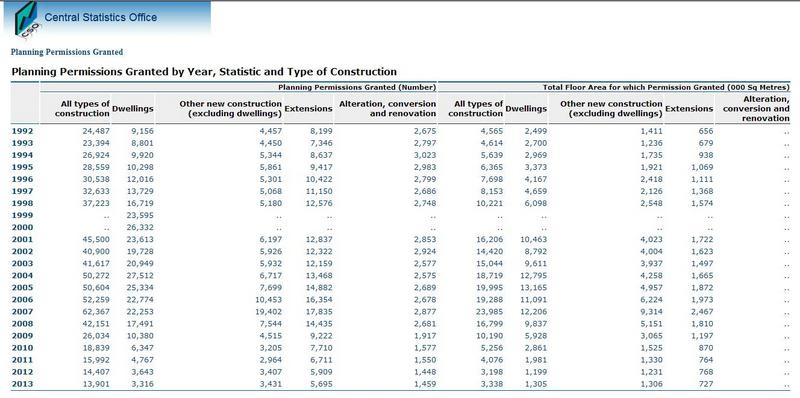Click the value 12,159 in the 2003 row

tap(319, 264)
